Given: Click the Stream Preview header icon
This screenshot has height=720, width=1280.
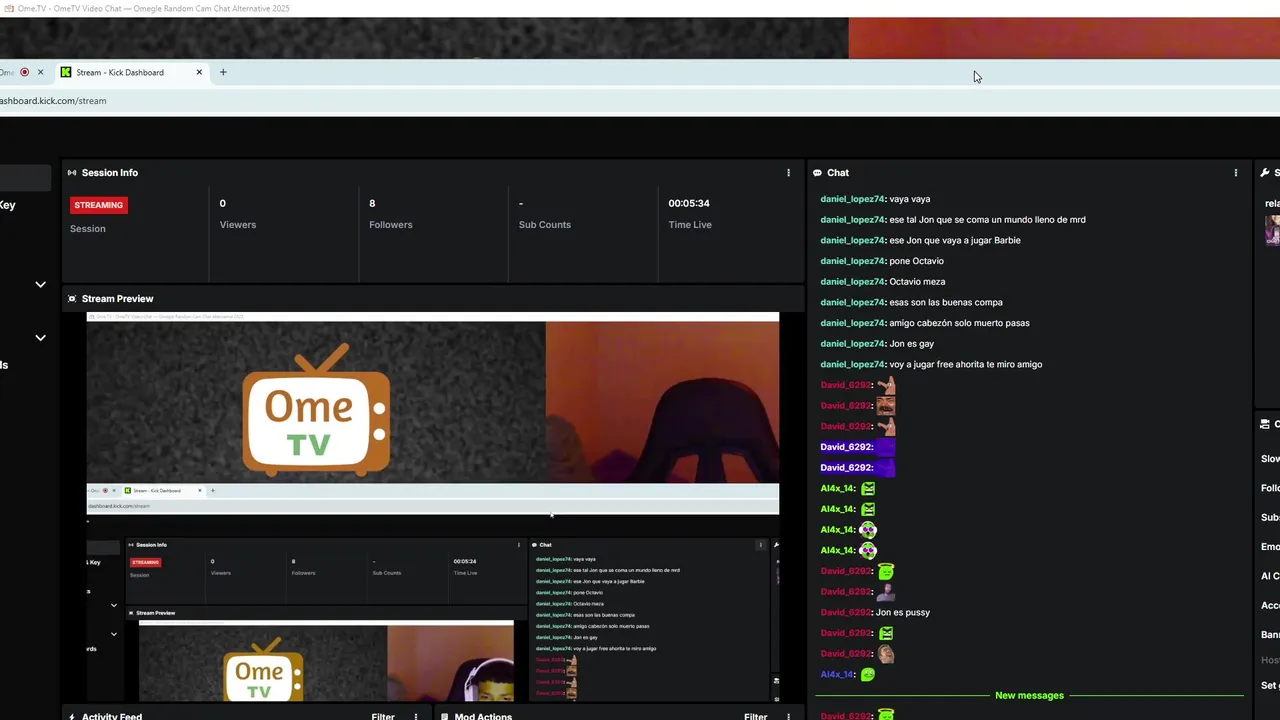Looking at the screenshot, I should point(72,299).
